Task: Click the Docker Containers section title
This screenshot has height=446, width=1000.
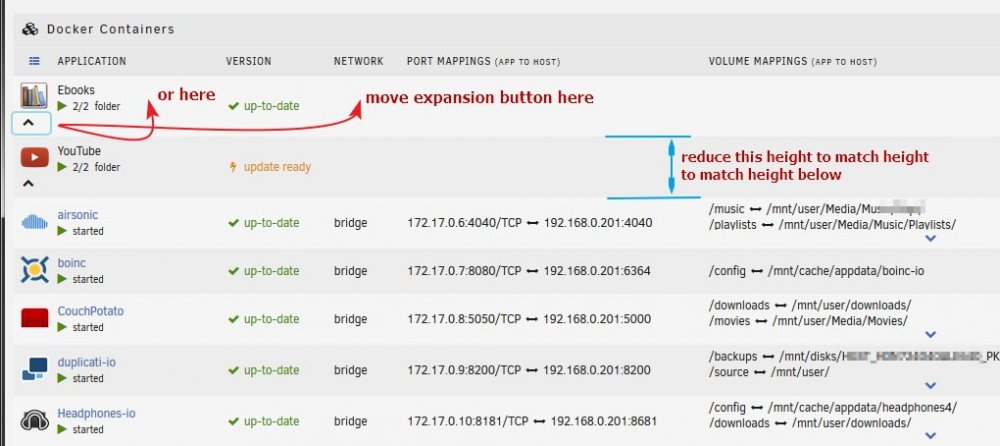Action: (110, 29)
